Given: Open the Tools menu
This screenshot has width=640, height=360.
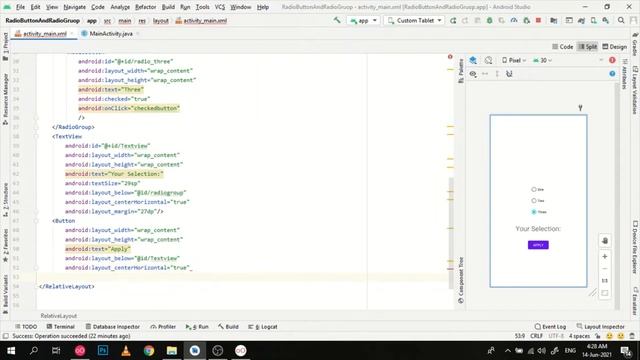Looking at the screenshot, I should pyautogui.click(x=202, y=7).
